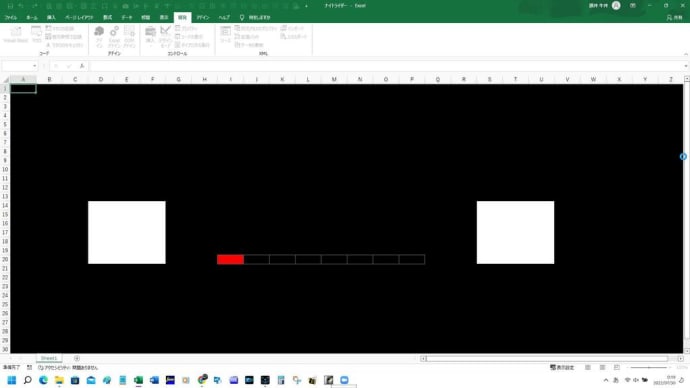Open the Help tab
690x388 pixels.
click(224, 18)
